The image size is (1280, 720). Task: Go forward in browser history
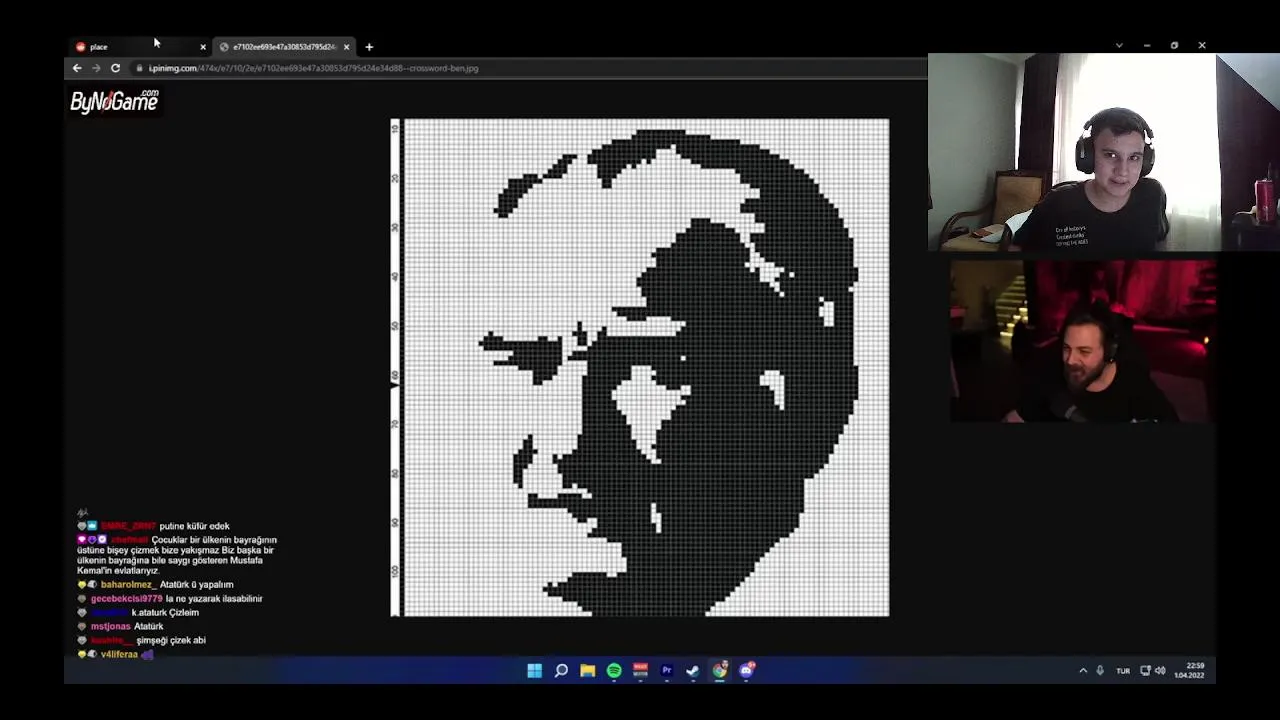click(x=96, y=68)
